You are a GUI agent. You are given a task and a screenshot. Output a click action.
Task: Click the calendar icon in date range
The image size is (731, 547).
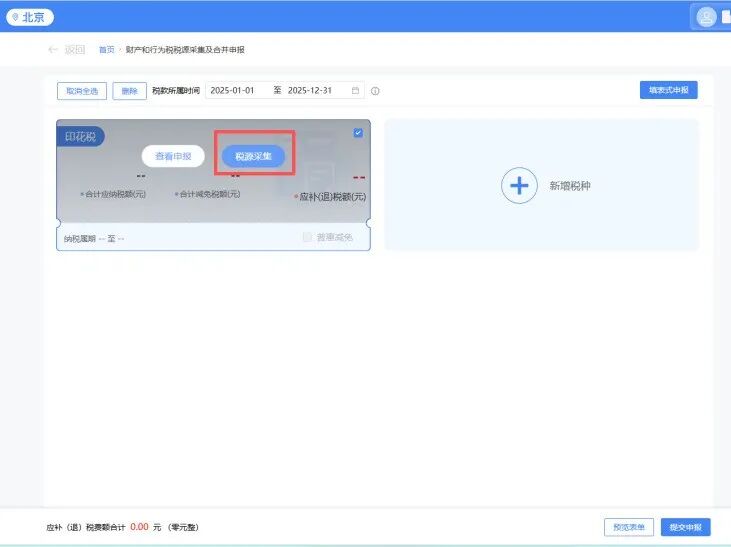pyautogui.click(x=355, y=91)
